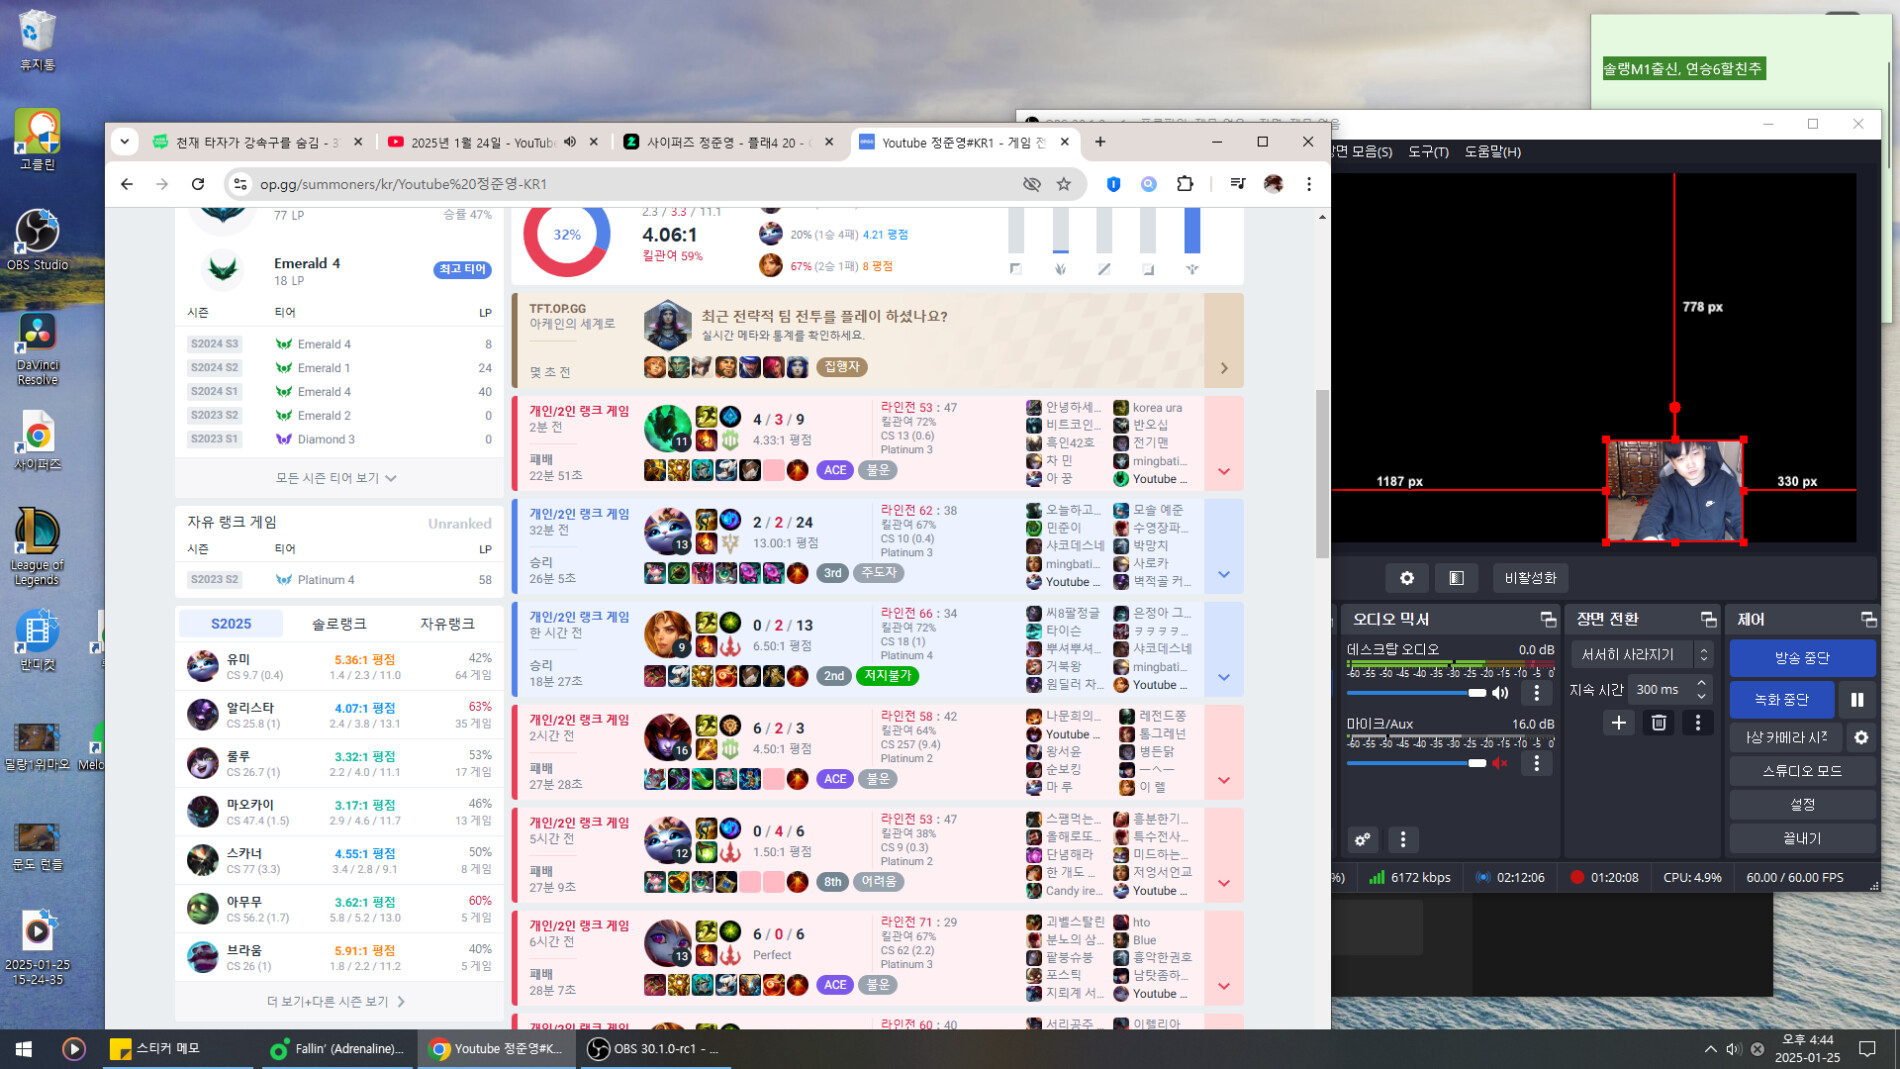
Task: Pause recording in OBS controls
Action: (1857, 700)
